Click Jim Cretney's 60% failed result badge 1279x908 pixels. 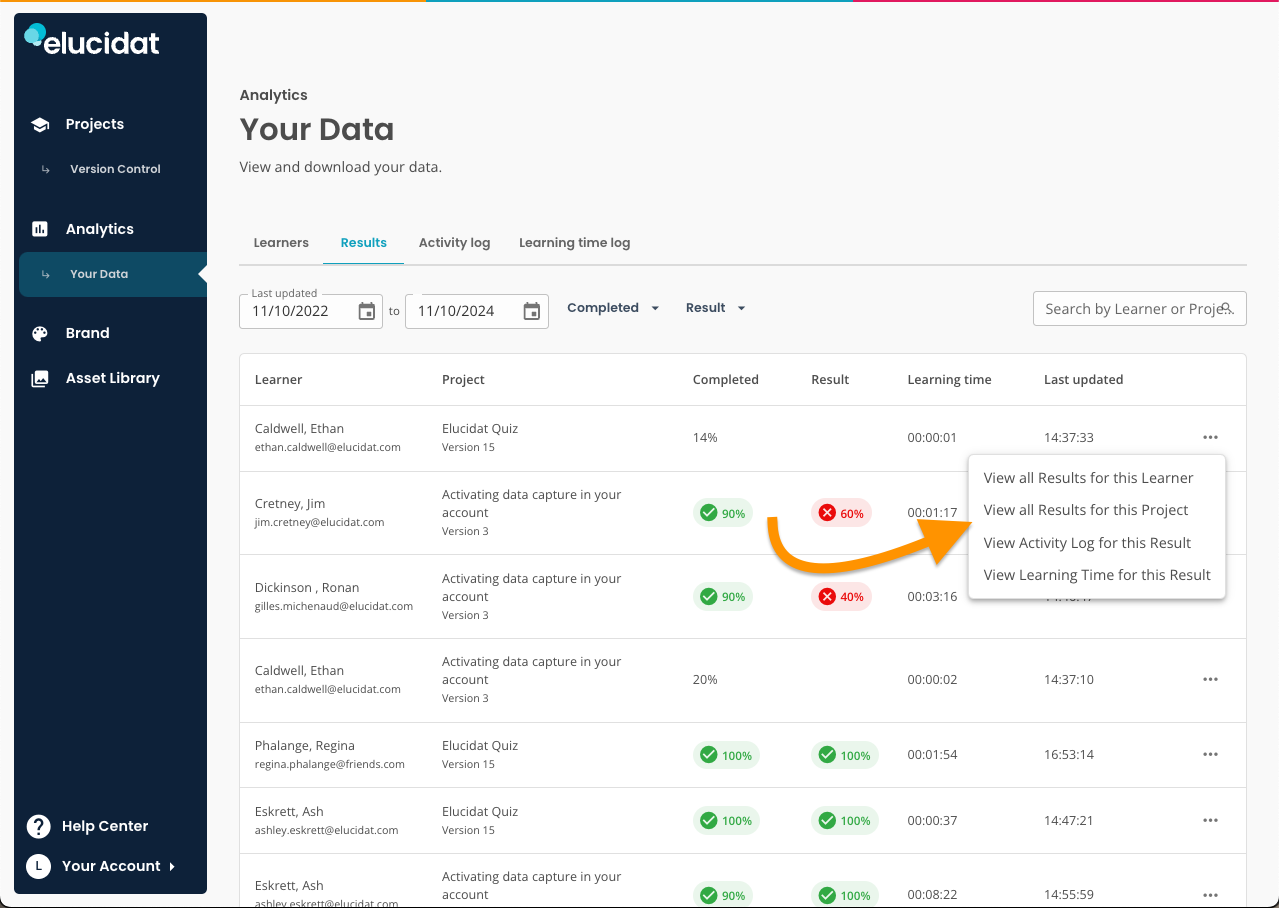[x=841, y=513]
